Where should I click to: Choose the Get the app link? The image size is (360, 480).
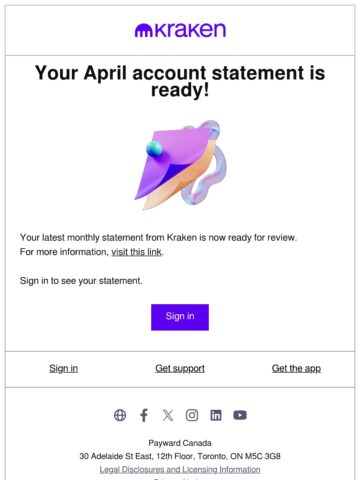296,369
